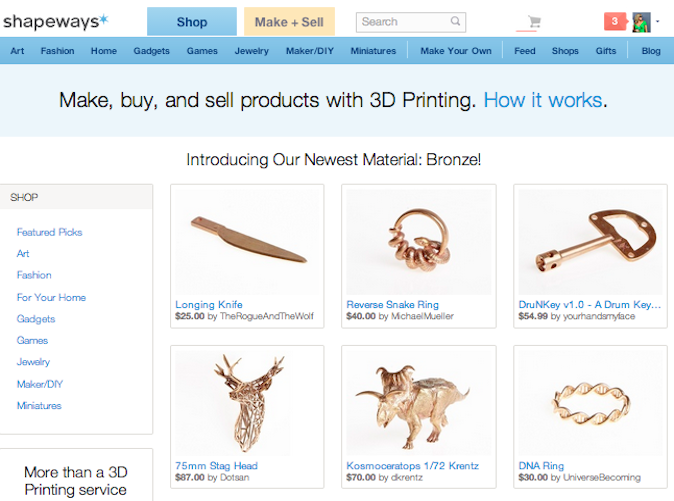This screenshot has height=501, width=674.
Task: Click the search magnifier icon
Action: (456, 21)
